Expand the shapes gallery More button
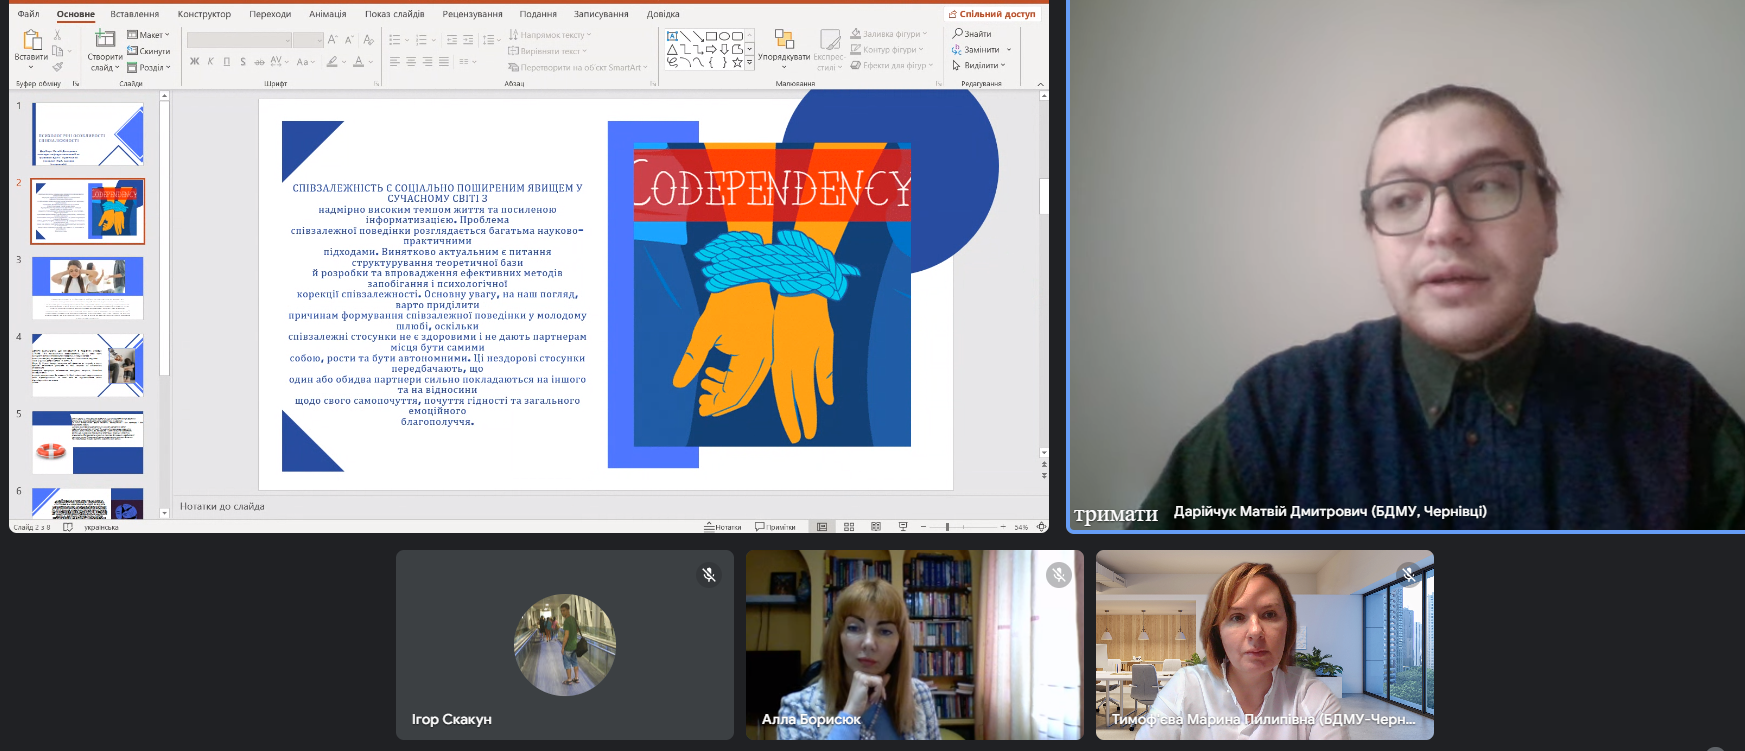This screenshot has width=1745, height=751. coord(750,62)
